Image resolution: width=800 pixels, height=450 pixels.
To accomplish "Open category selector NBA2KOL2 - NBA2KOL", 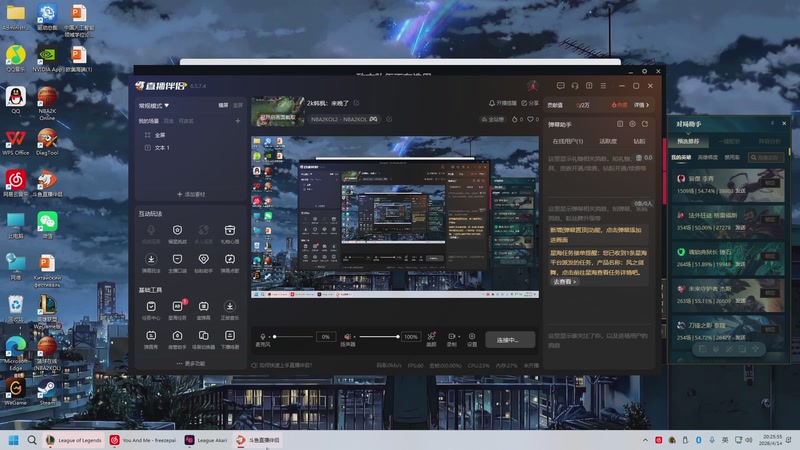I will [343, 119].
